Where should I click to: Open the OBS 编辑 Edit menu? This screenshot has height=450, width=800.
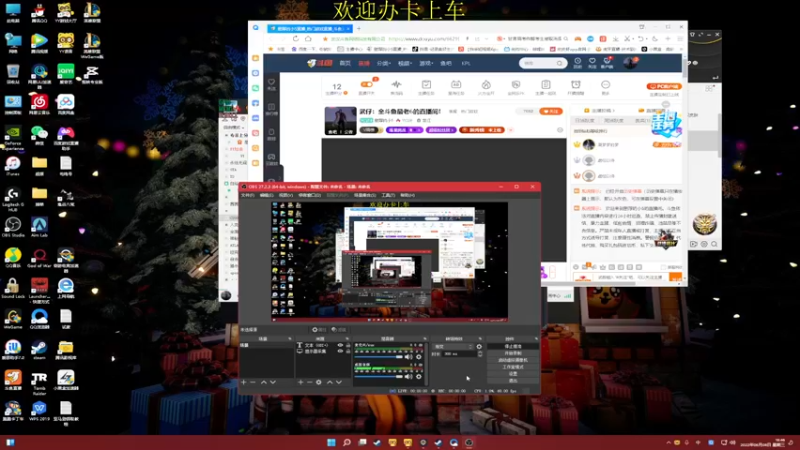(266, 195)
